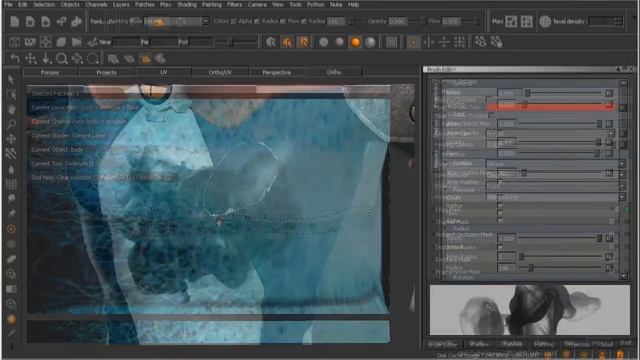This screenshot has width=640, height=360.
Task: Toggle the Flow checkbox in the brush toolbar
Action: 304,21
